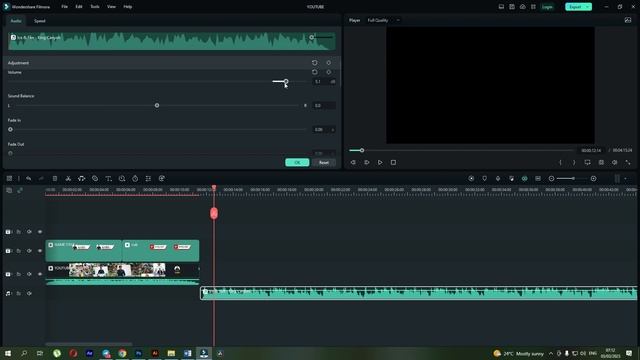640x360 pixels.
Task: Mute the top video track
Action: point(29,232)
